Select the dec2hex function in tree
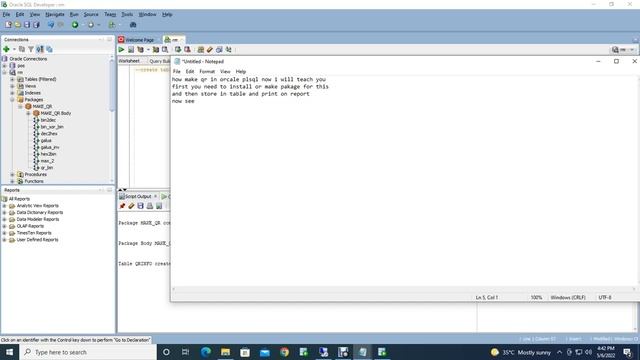This screenshot has height=360, width=640. 49,133
